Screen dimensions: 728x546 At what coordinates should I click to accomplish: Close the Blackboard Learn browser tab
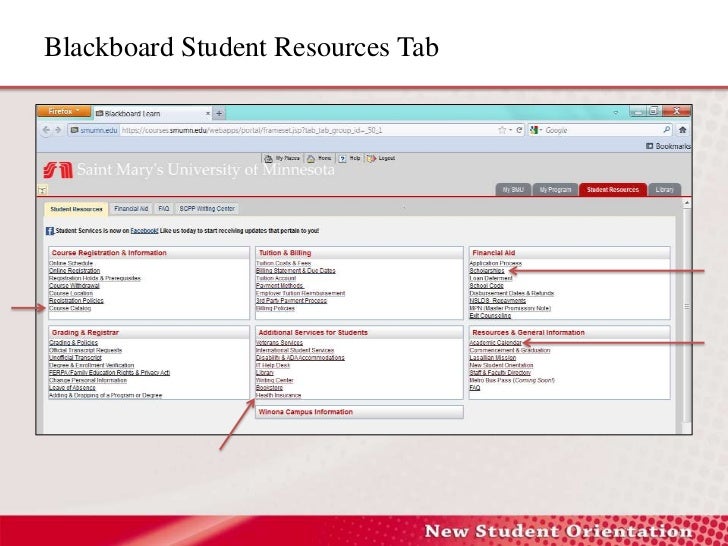pos(208,113)
